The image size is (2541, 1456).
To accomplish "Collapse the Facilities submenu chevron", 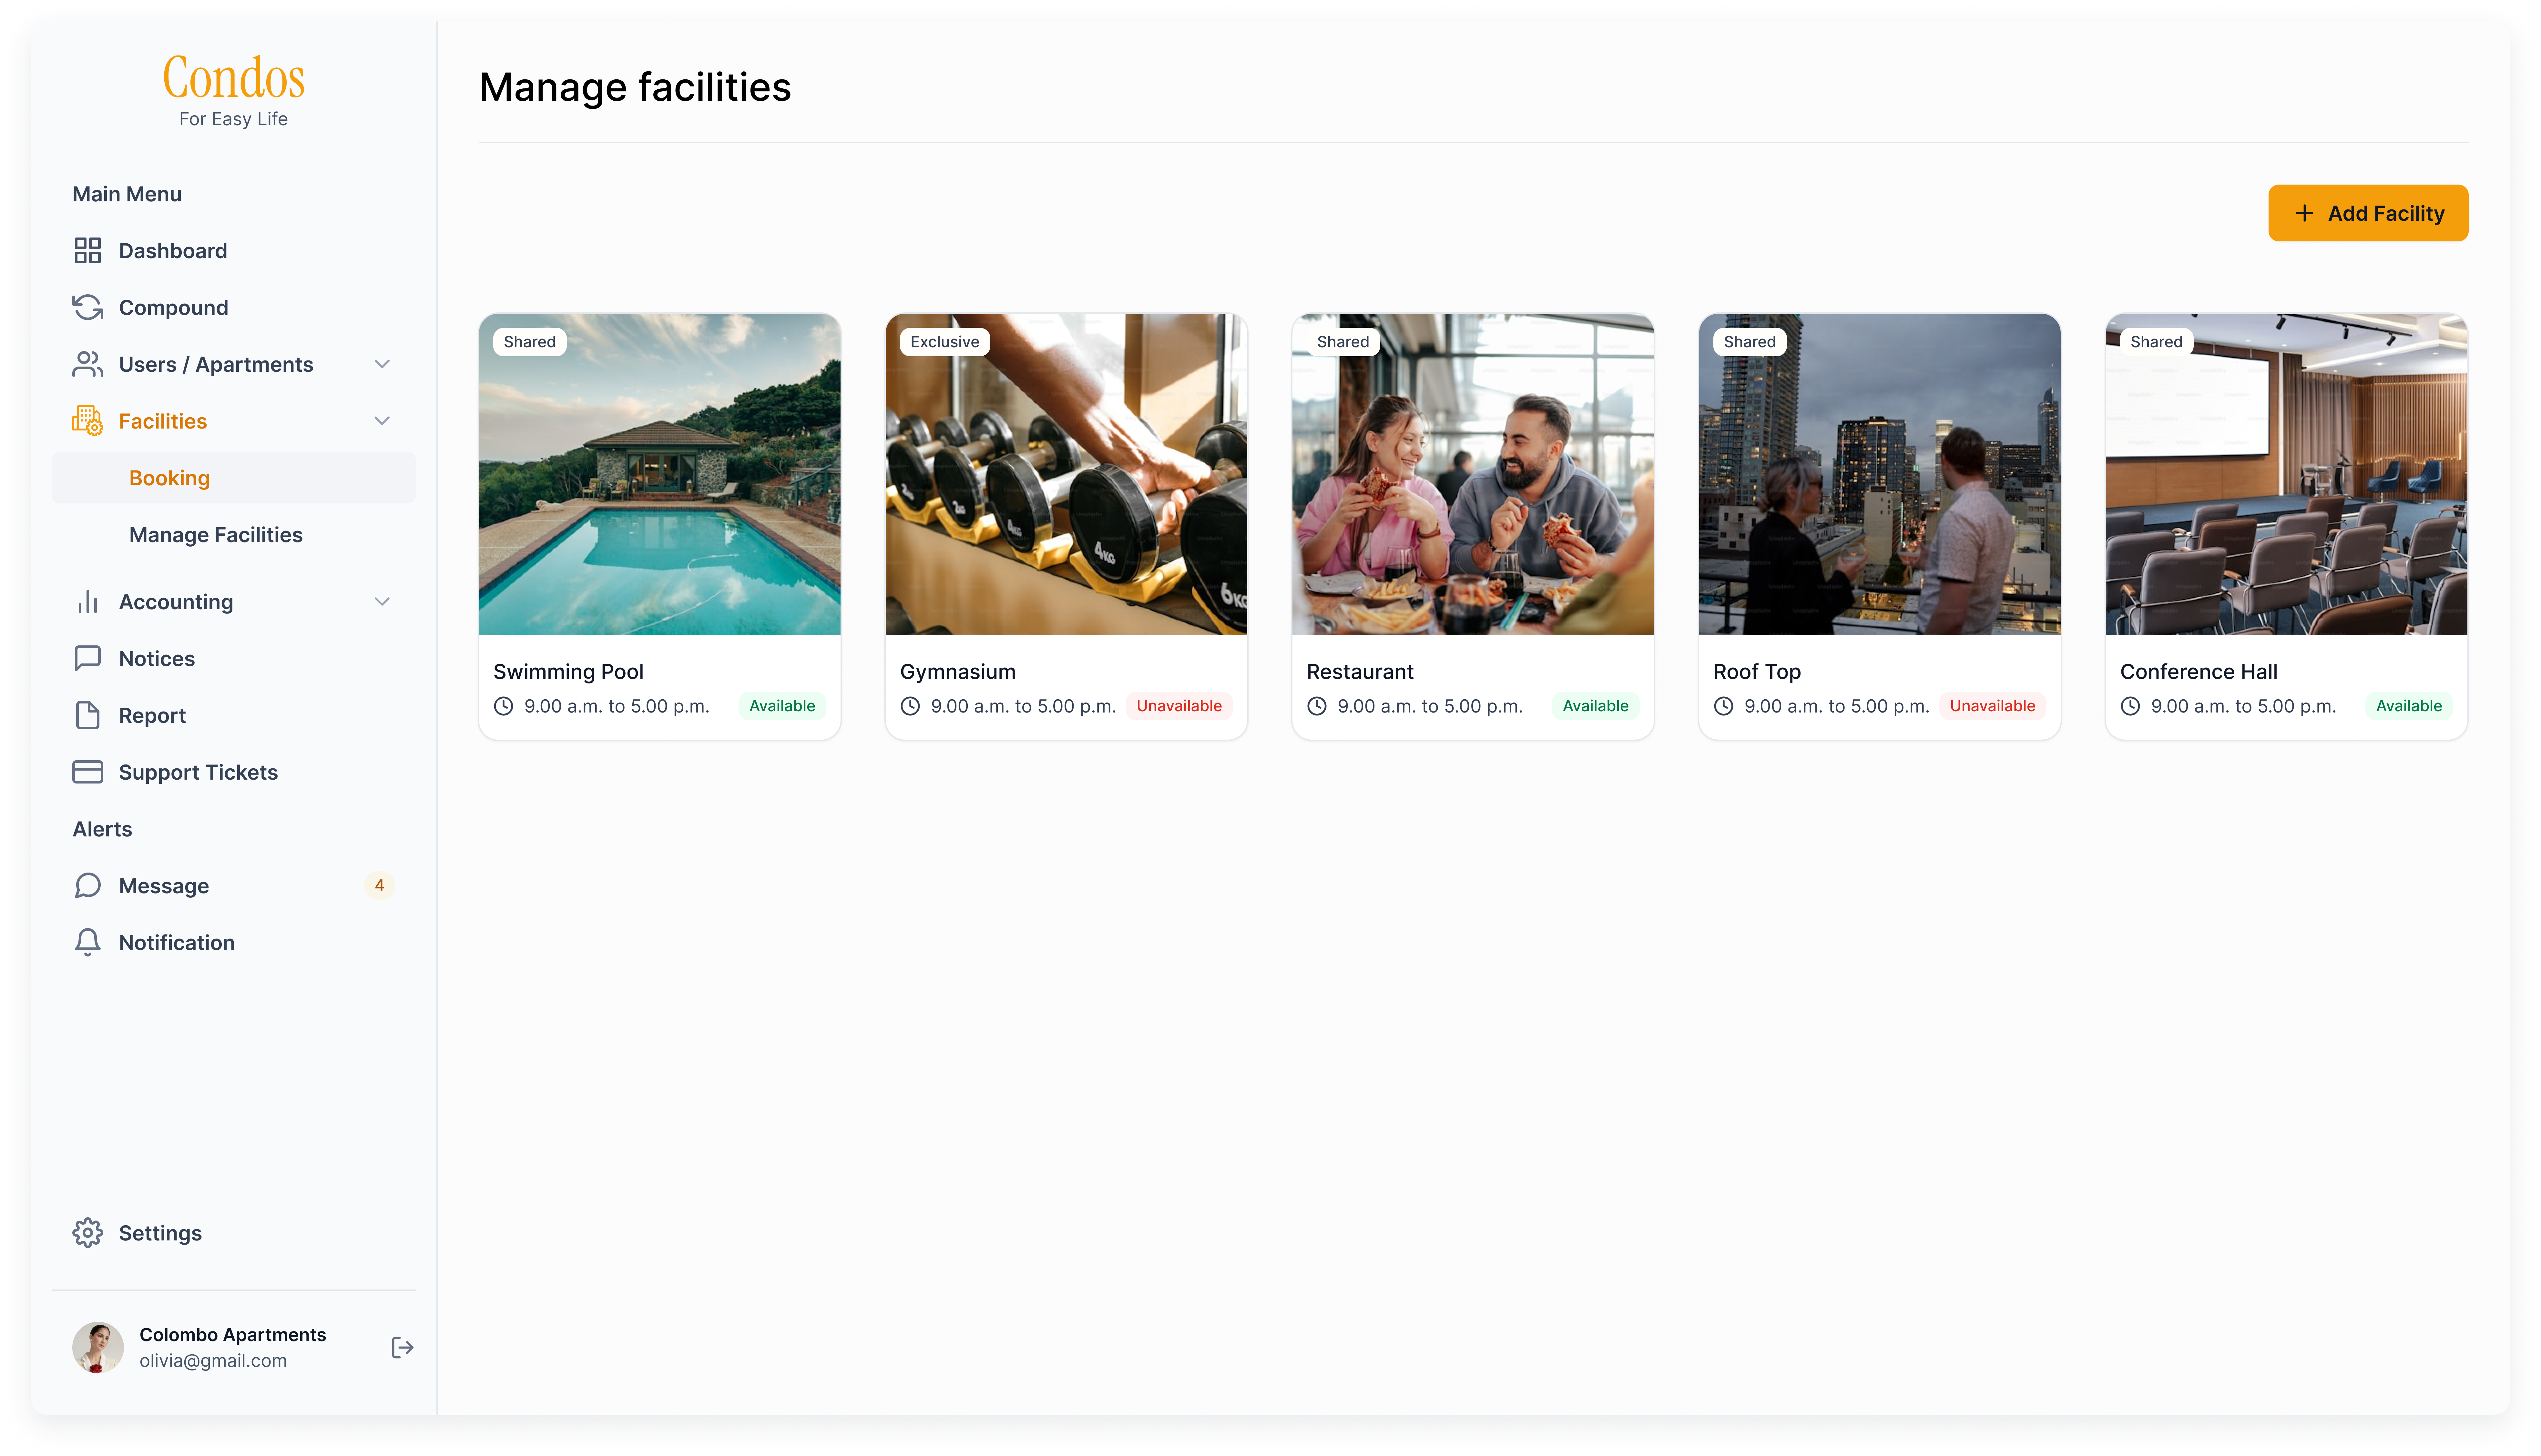I will pos(382,421).
